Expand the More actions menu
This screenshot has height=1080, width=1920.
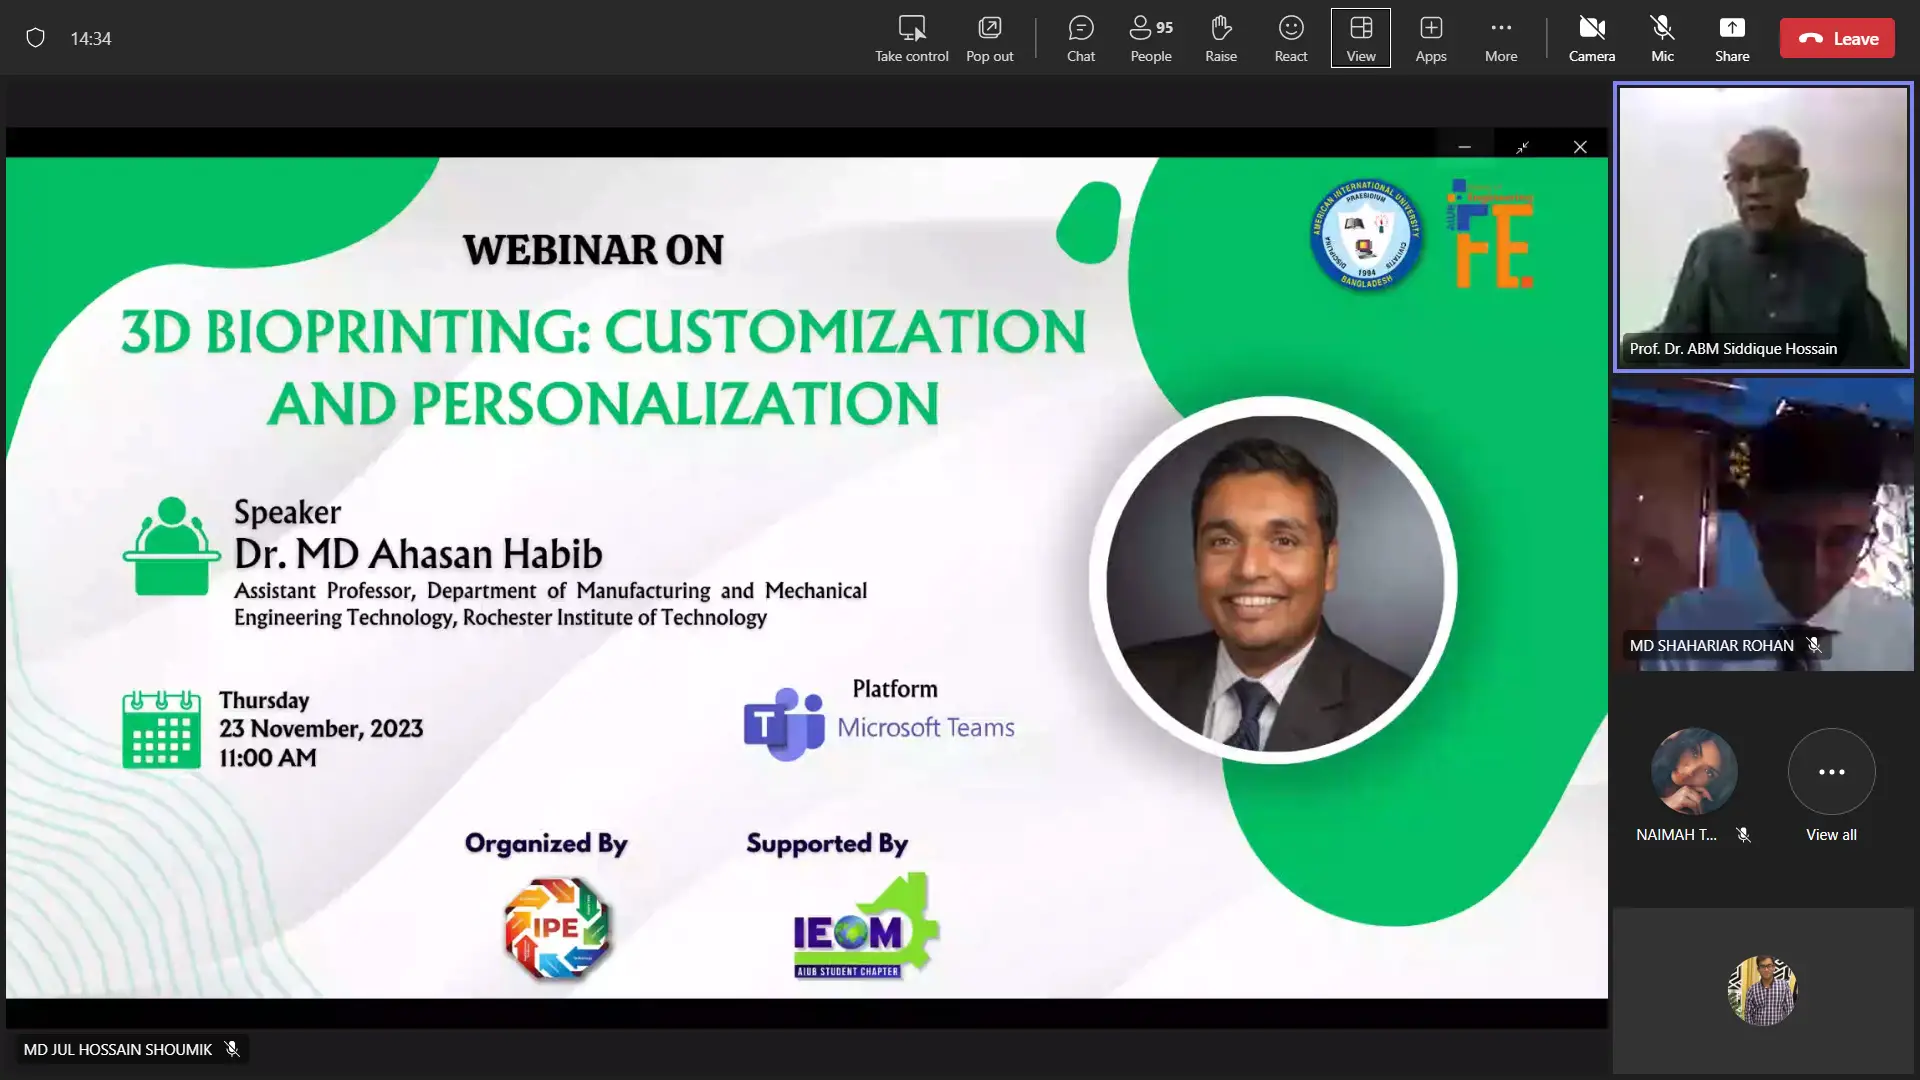pyautogui.click(x=1500, y=38)
